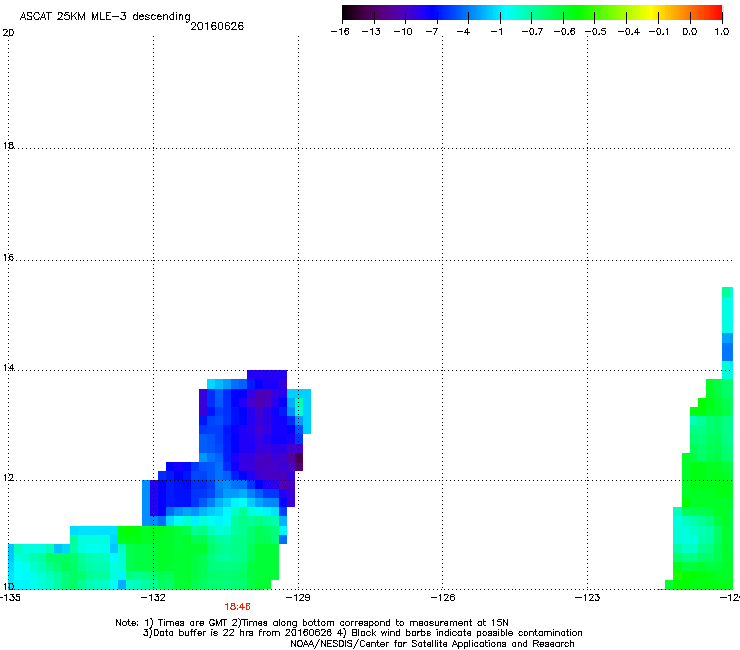Click the longitude axis label '-132'

tap(153, 598)
